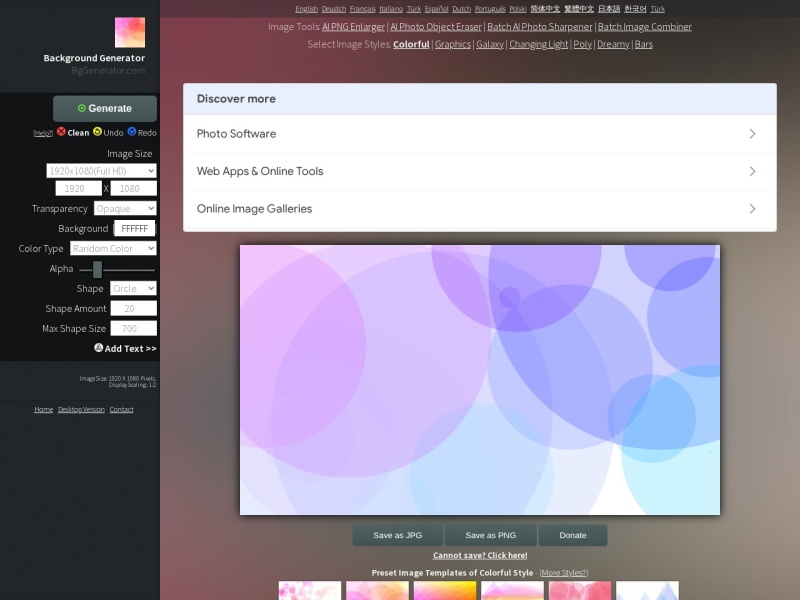Click the Background color FFFFFF field
Image resolution: width=800 pixels, height=600 pixels.
pyautogui.click(x=135, y=229)
